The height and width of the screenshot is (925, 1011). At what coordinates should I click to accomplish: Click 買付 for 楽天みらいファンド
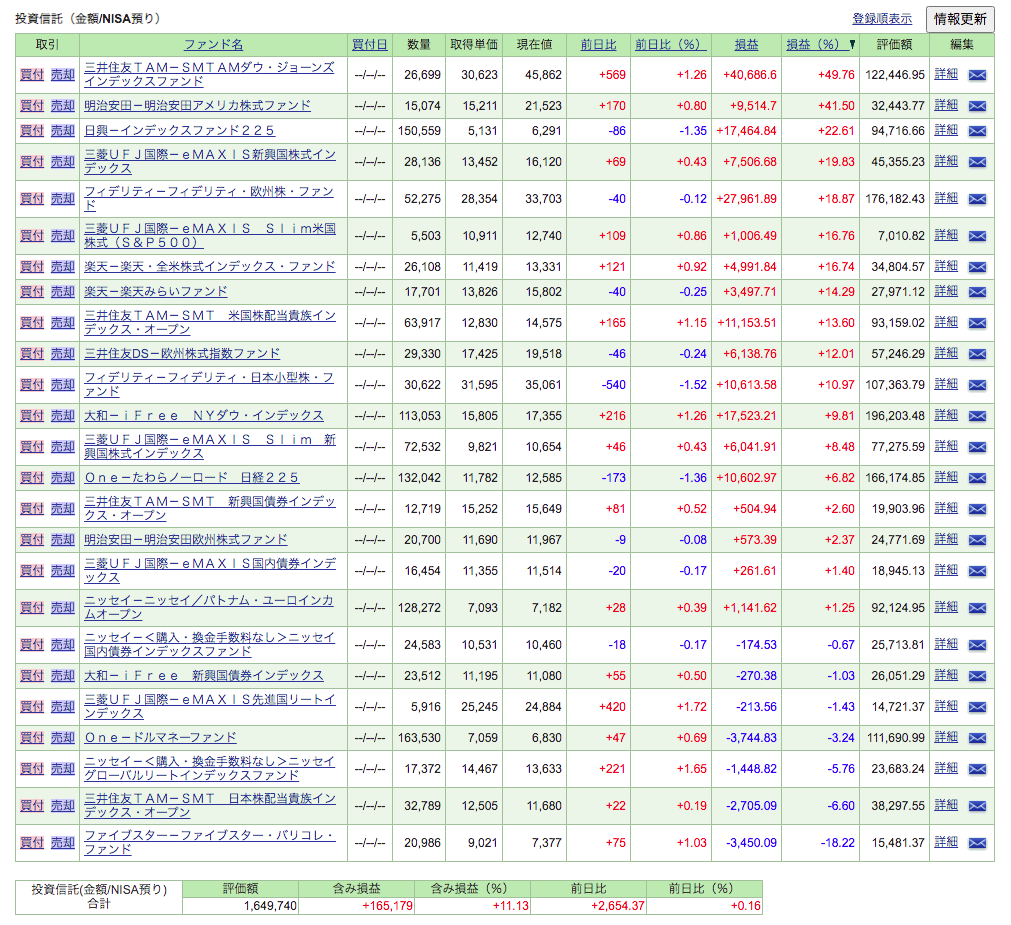pos(32,292)
